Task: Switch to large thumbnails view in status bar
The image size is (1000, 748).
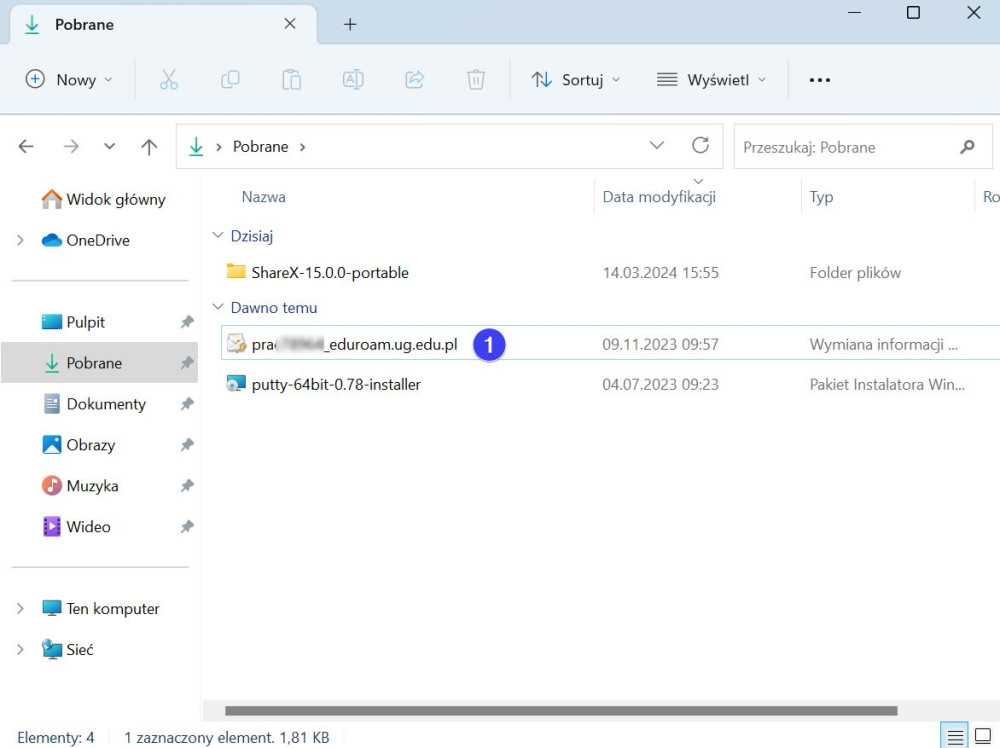Action: coord(983,737)
